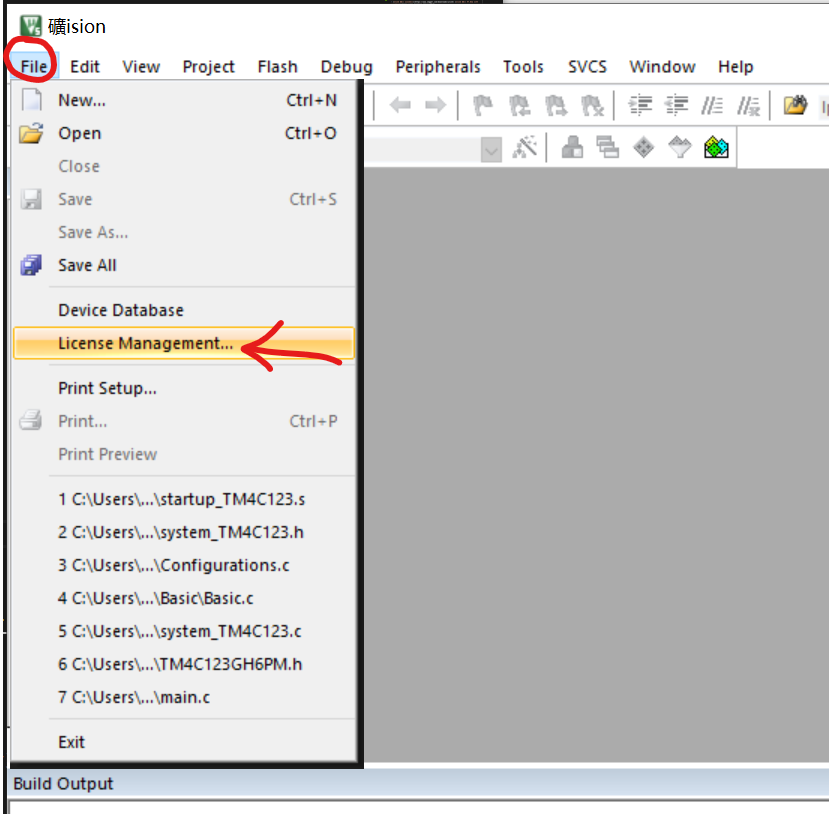This screenshot has width=829, height=814.
Task: Click the Select Software Packs icon
Action: [680, 148]
